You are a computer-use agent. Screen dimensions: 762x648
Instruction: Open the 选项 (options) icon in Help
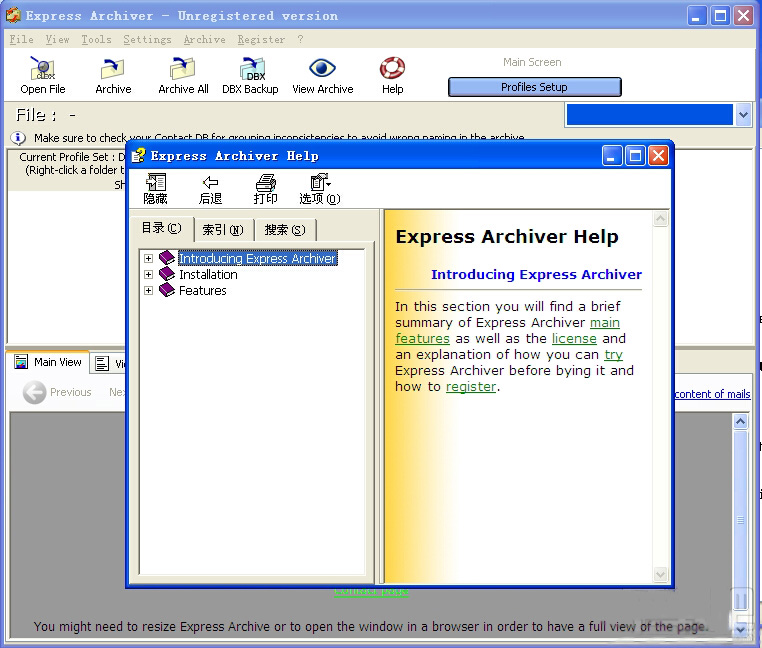(320, 182)
